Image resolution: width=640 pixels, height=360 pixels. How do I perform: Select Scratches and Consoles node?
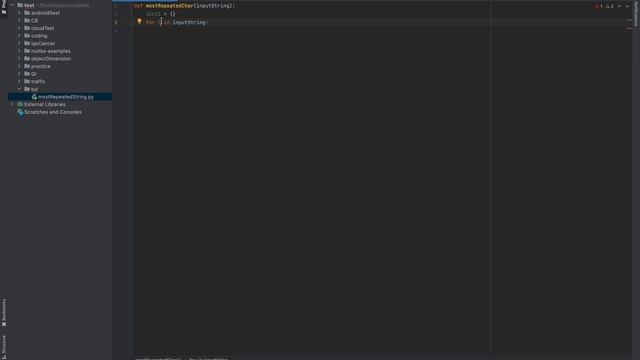click(53, 112)
